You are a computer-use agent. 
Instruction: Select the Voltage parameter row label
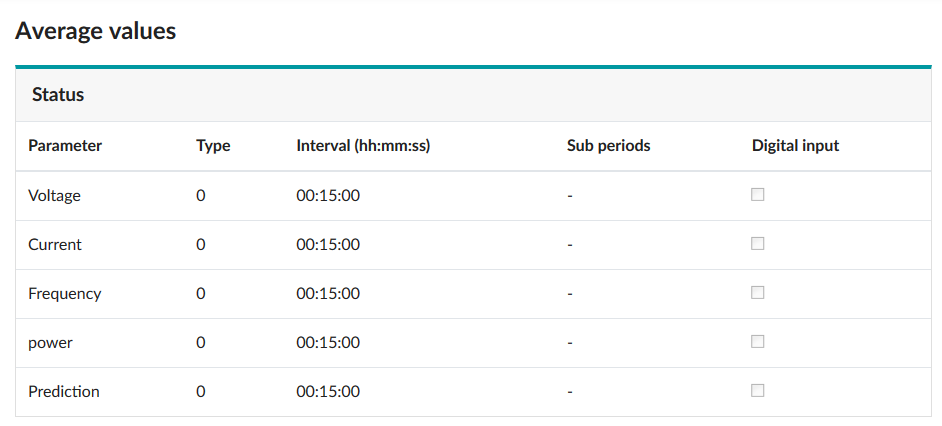point(54,196)
